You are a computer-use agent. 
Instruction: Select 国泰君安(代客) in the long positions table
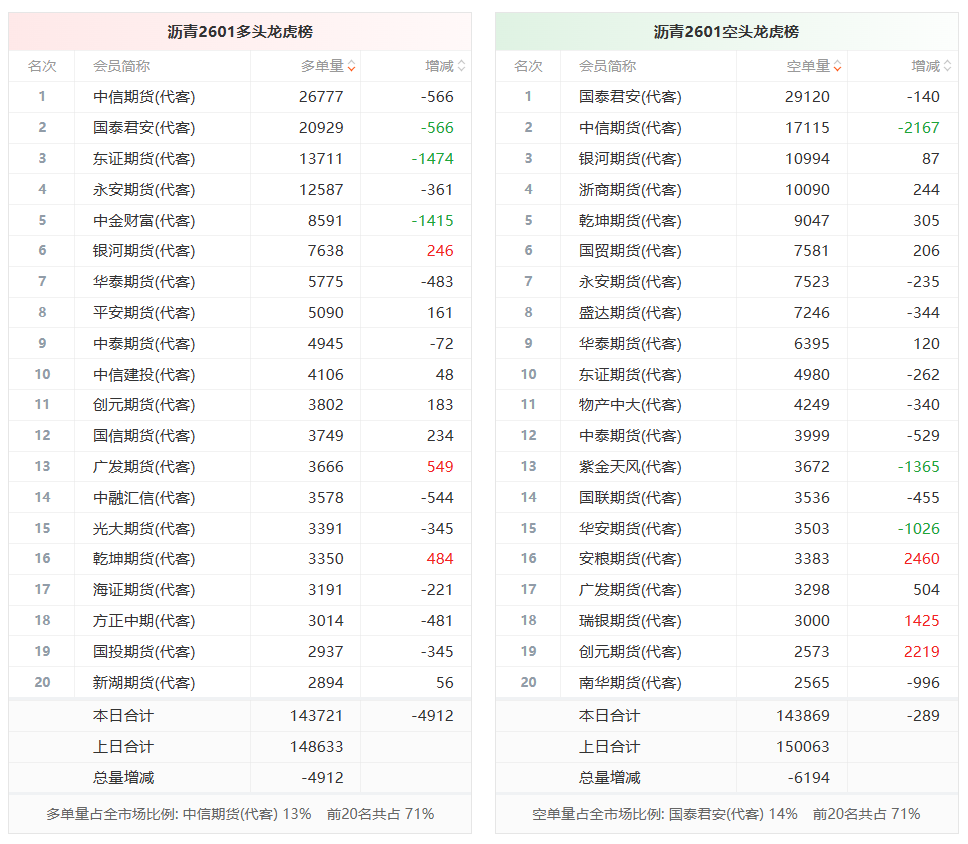coord(144,128)
